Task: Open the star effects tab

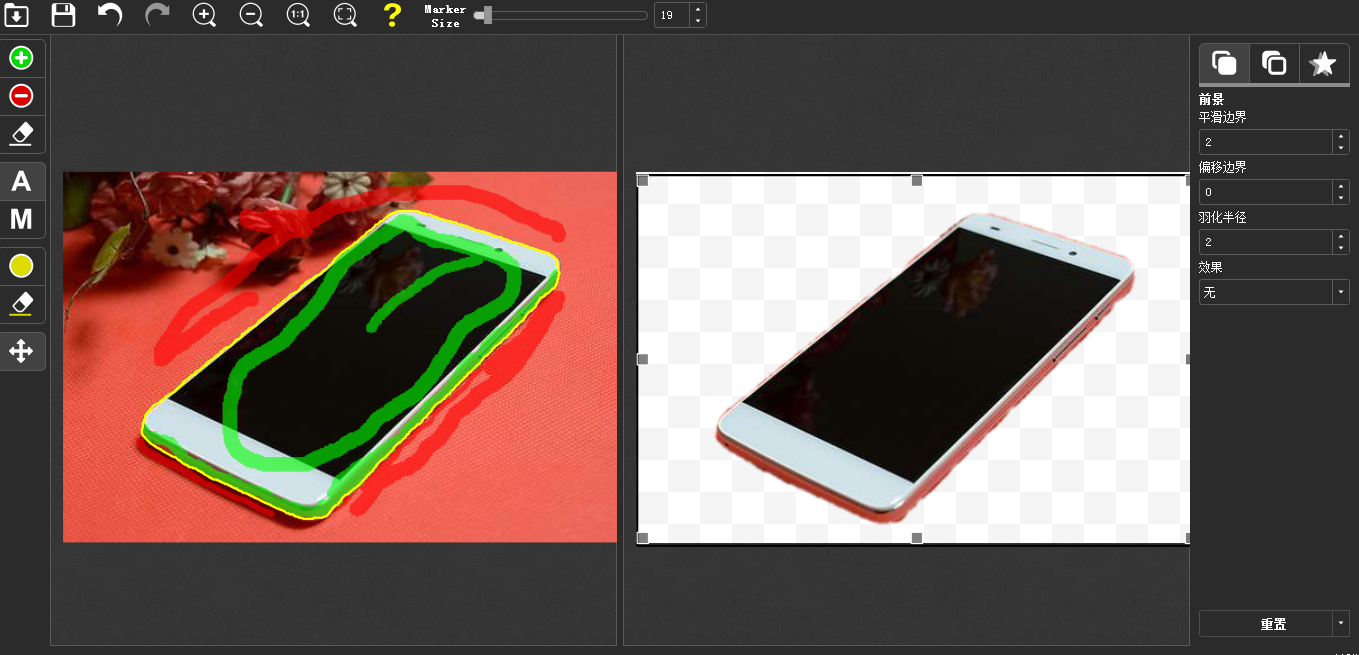Action: [x=1324, y=63]
